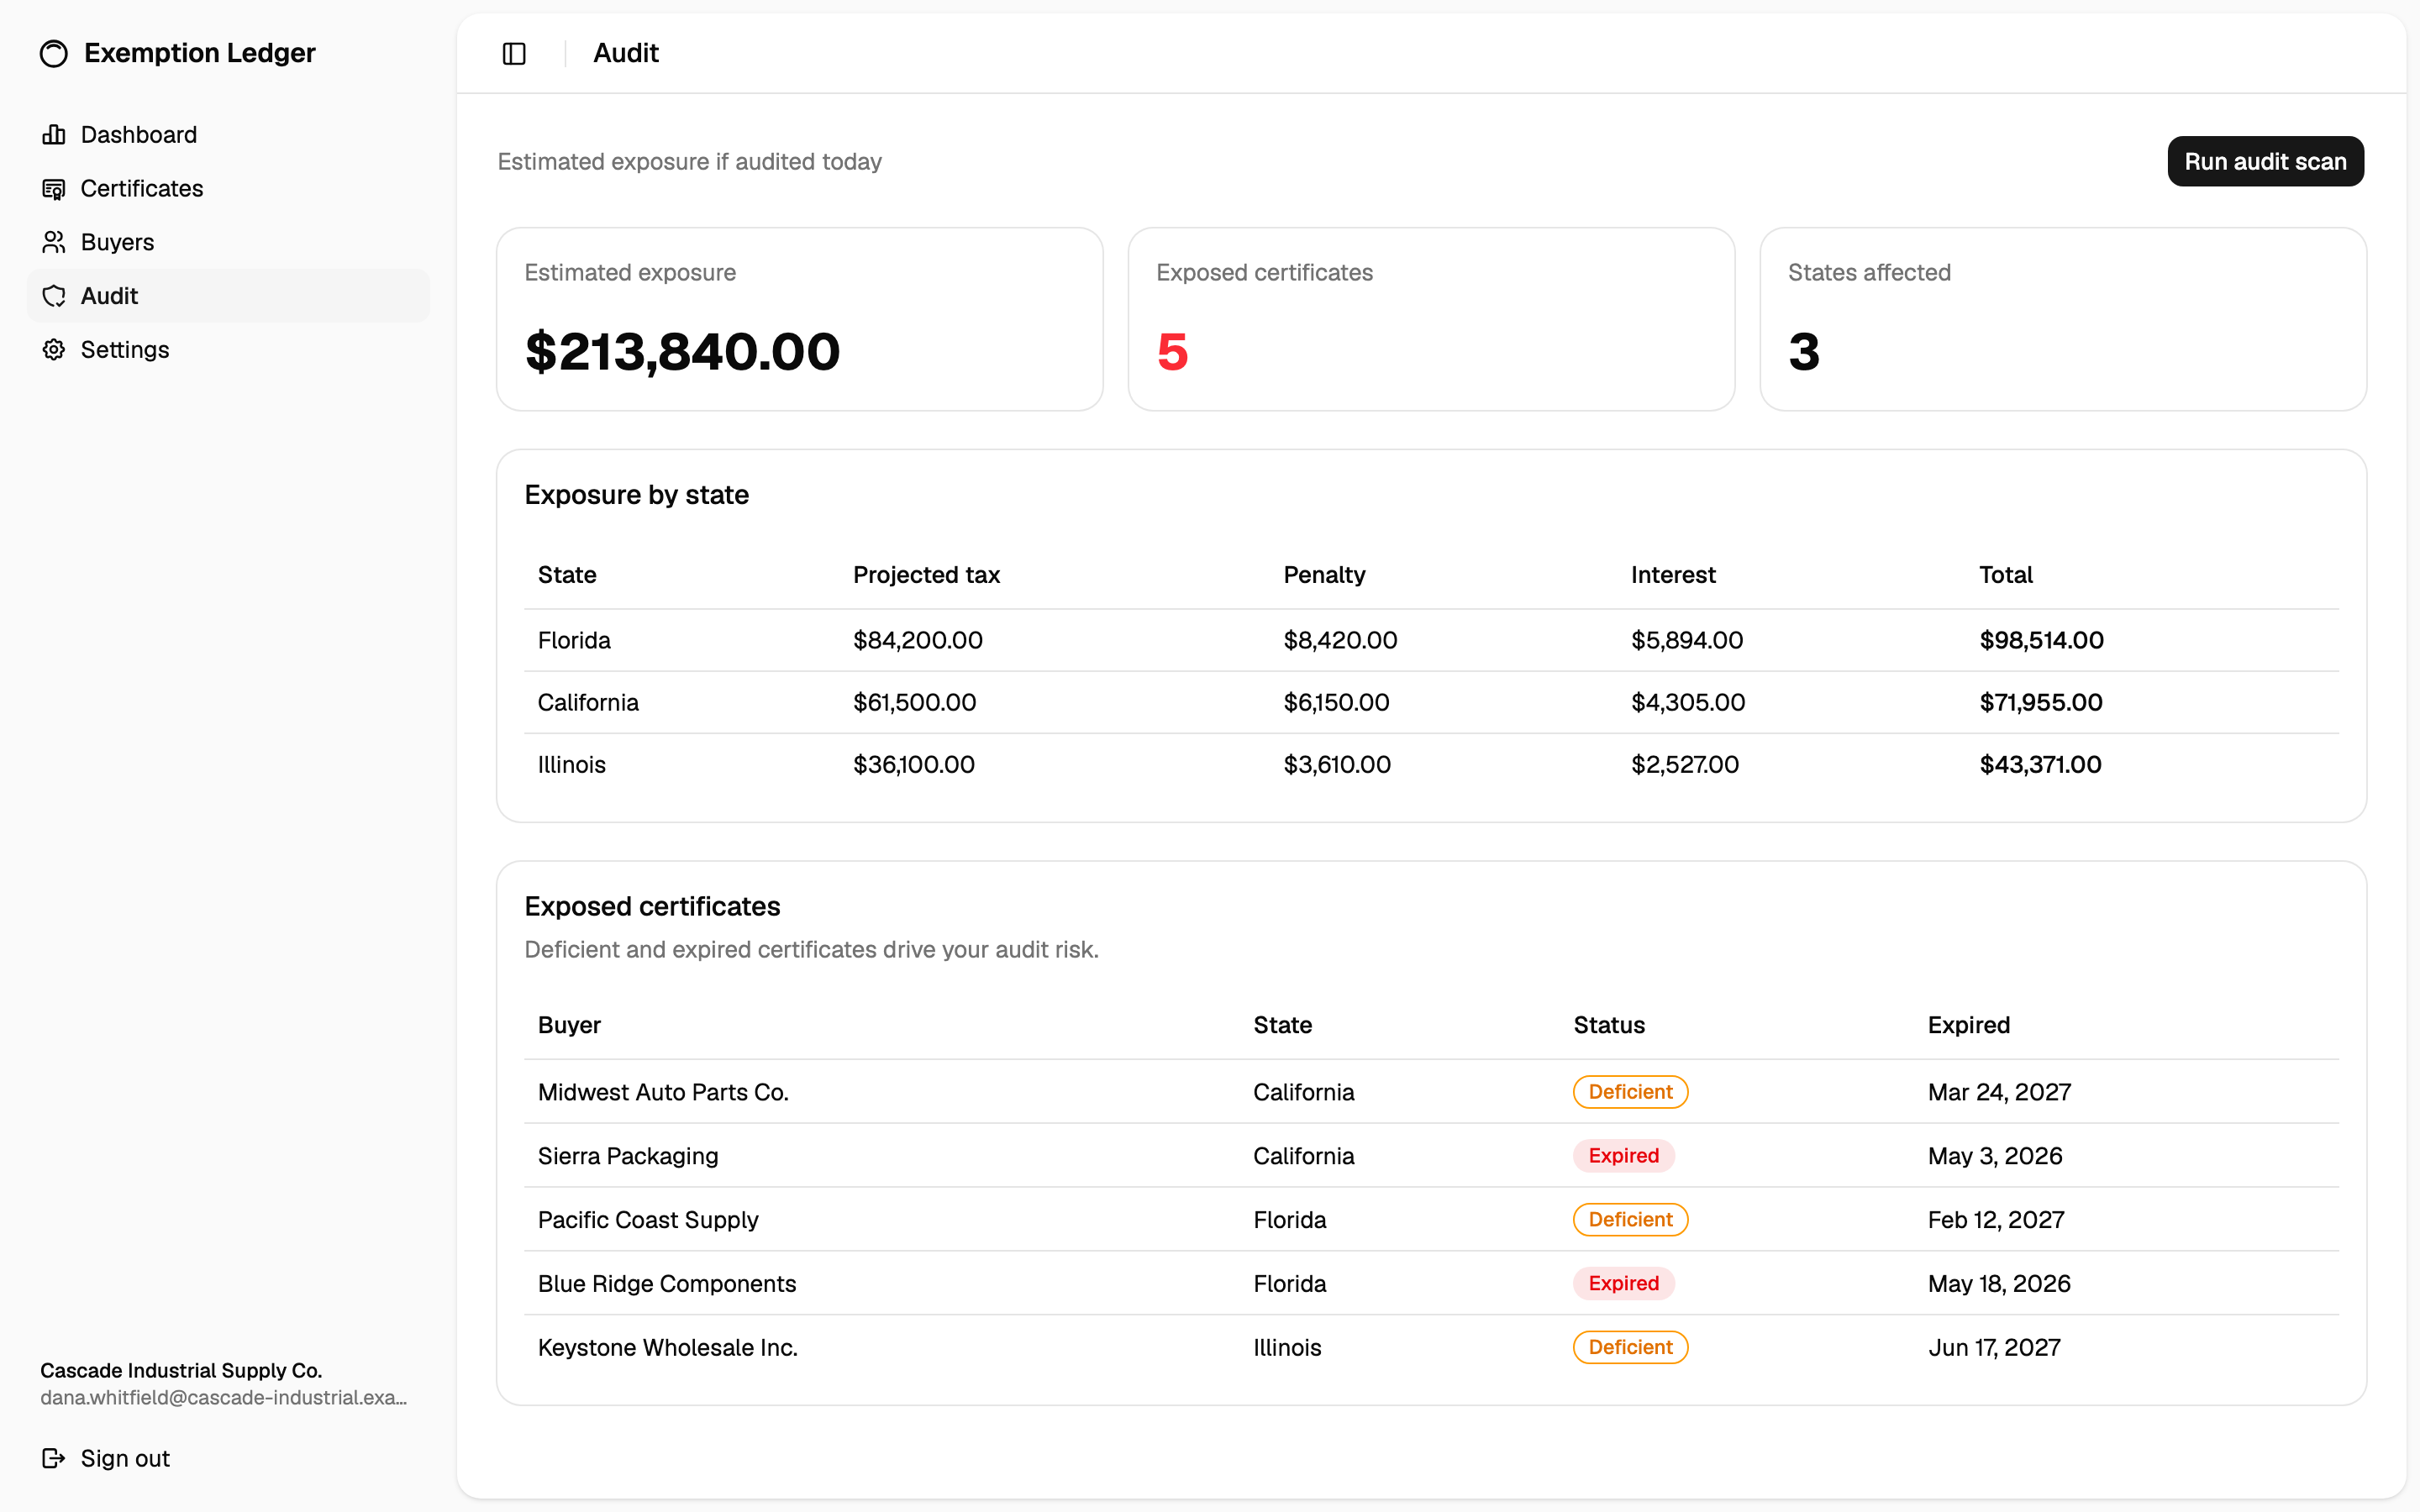
Task: Open Keystone Wholesale Inc. buyer row
Action: pyautogui.click(x=1431, y=1347)
